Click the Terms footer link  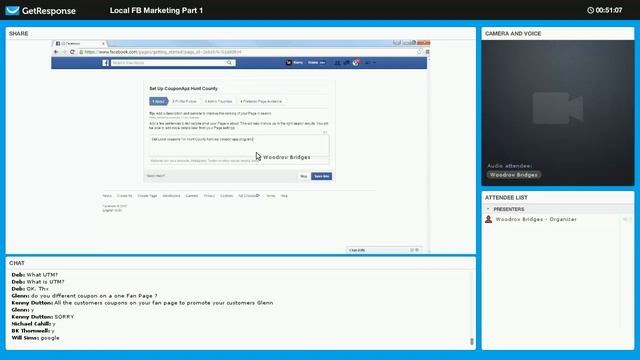click(x=271, y=196)
